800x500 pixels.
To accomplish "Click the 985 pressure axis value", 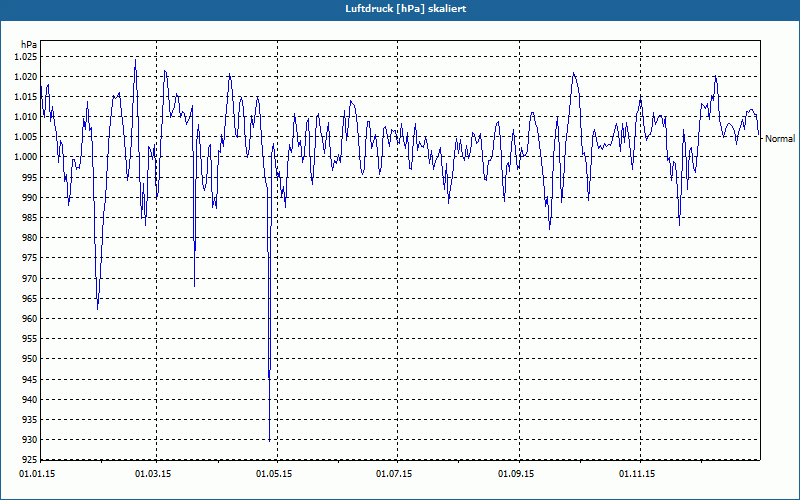I will pos(31,217).
